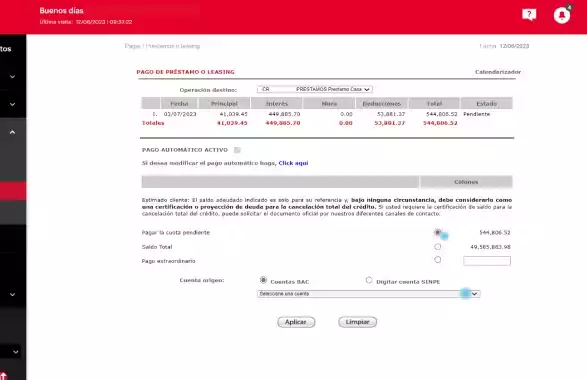The image size is (587, 380).
Task: Click the 'Pendiente' status cell
Action: pos(477,114)
